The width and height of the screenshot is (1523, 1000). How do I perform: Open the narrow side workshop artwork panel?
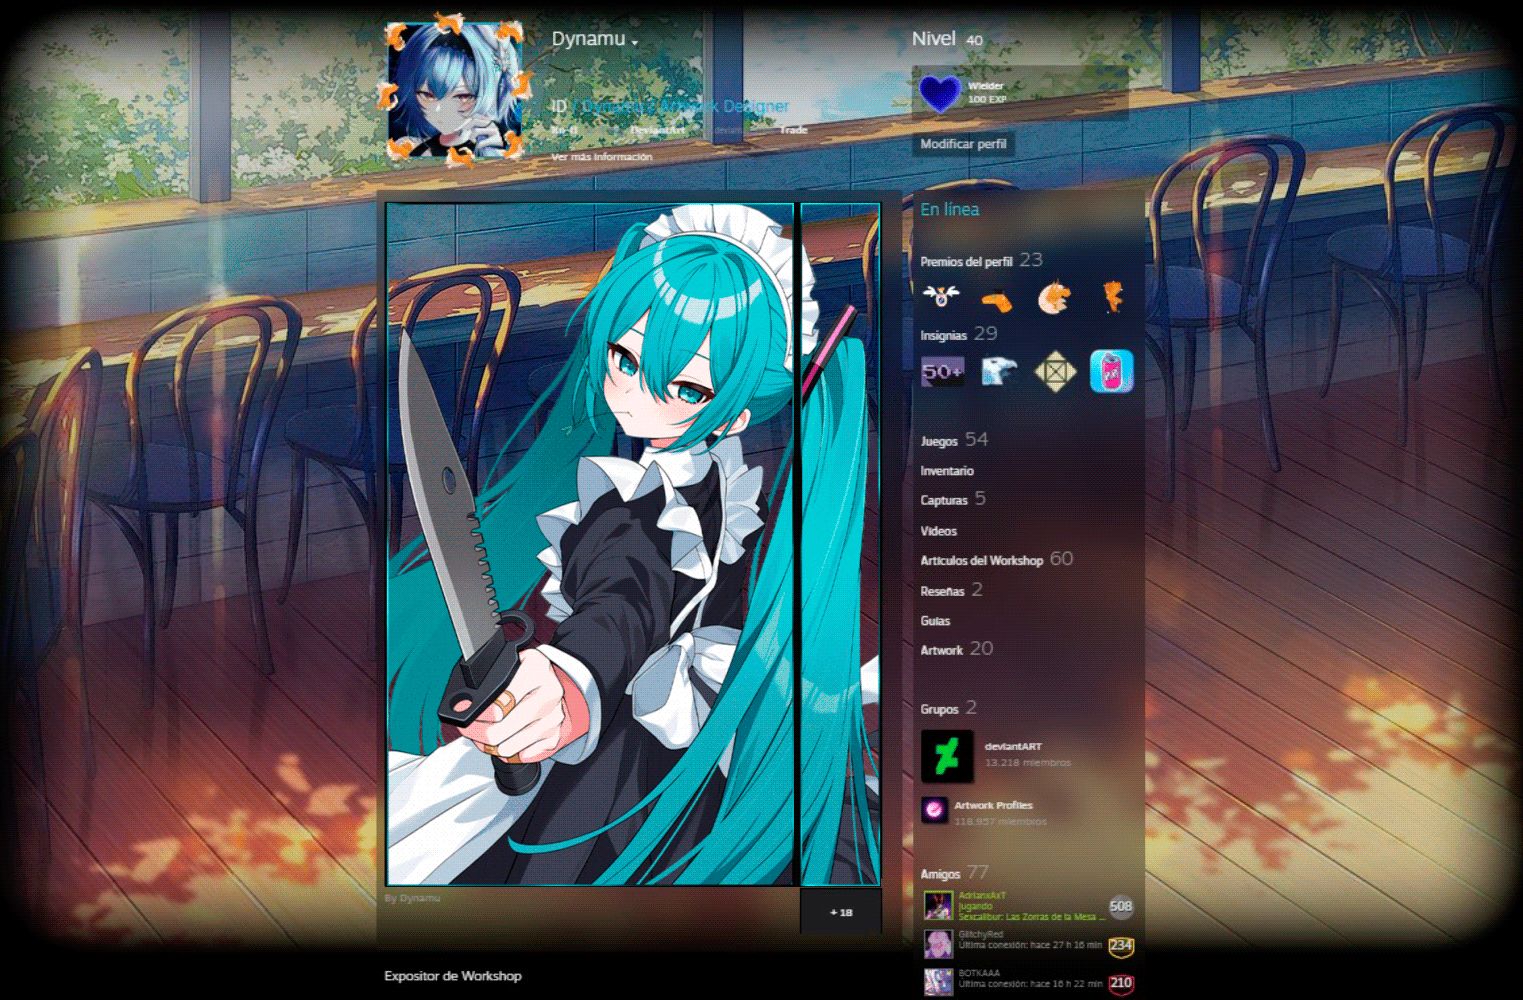(840, 544)
